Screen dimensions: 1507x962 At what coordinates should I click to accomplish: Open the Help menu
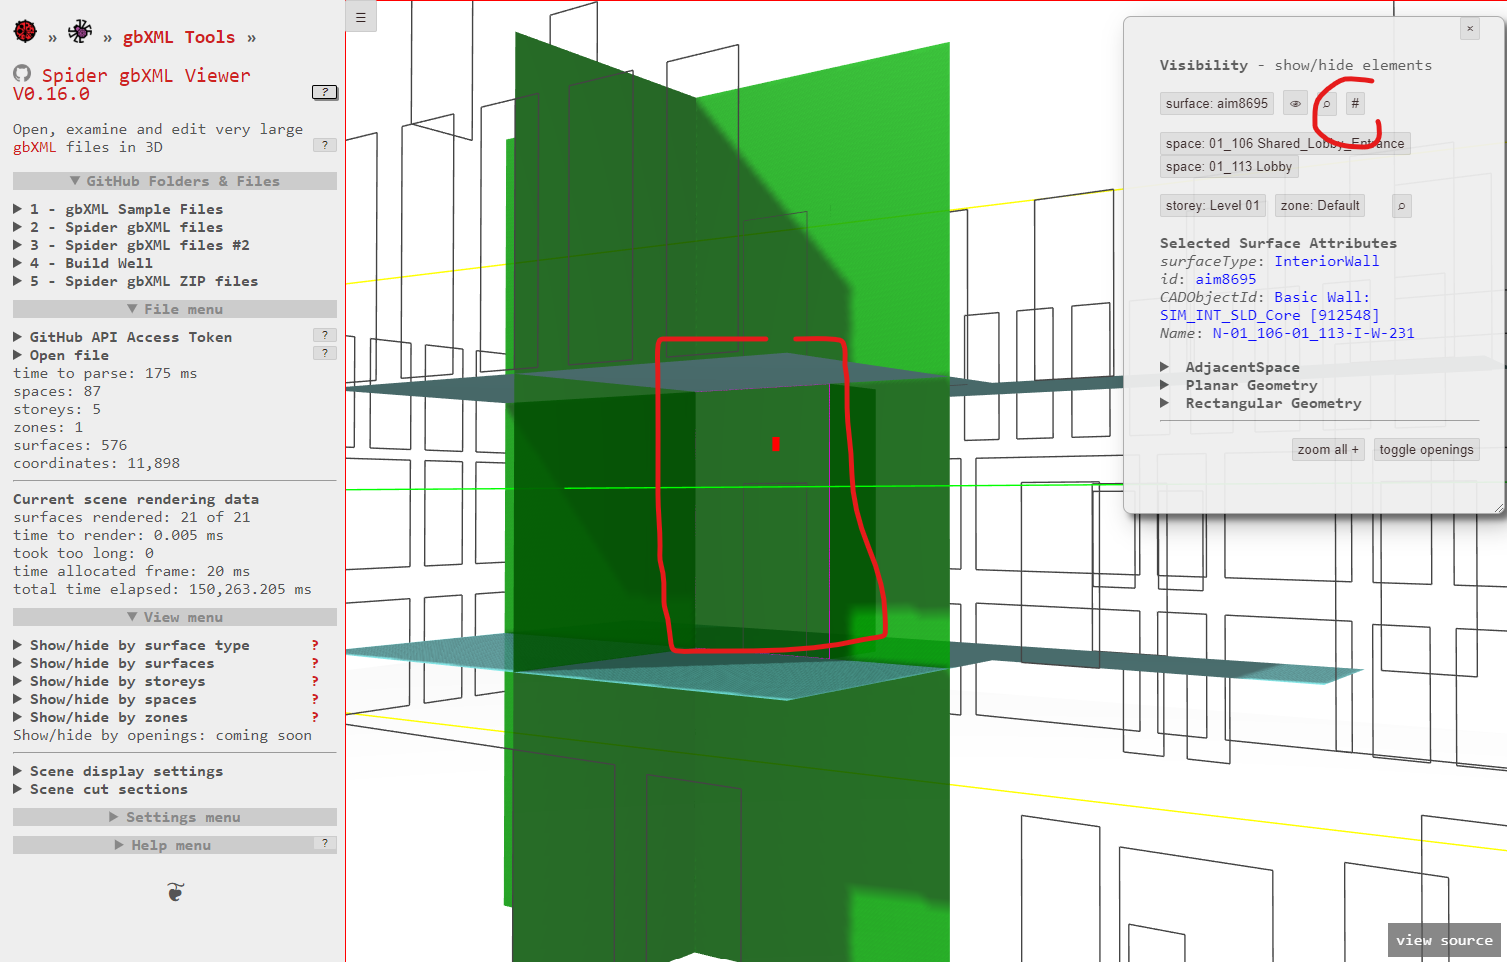[164, 844]
